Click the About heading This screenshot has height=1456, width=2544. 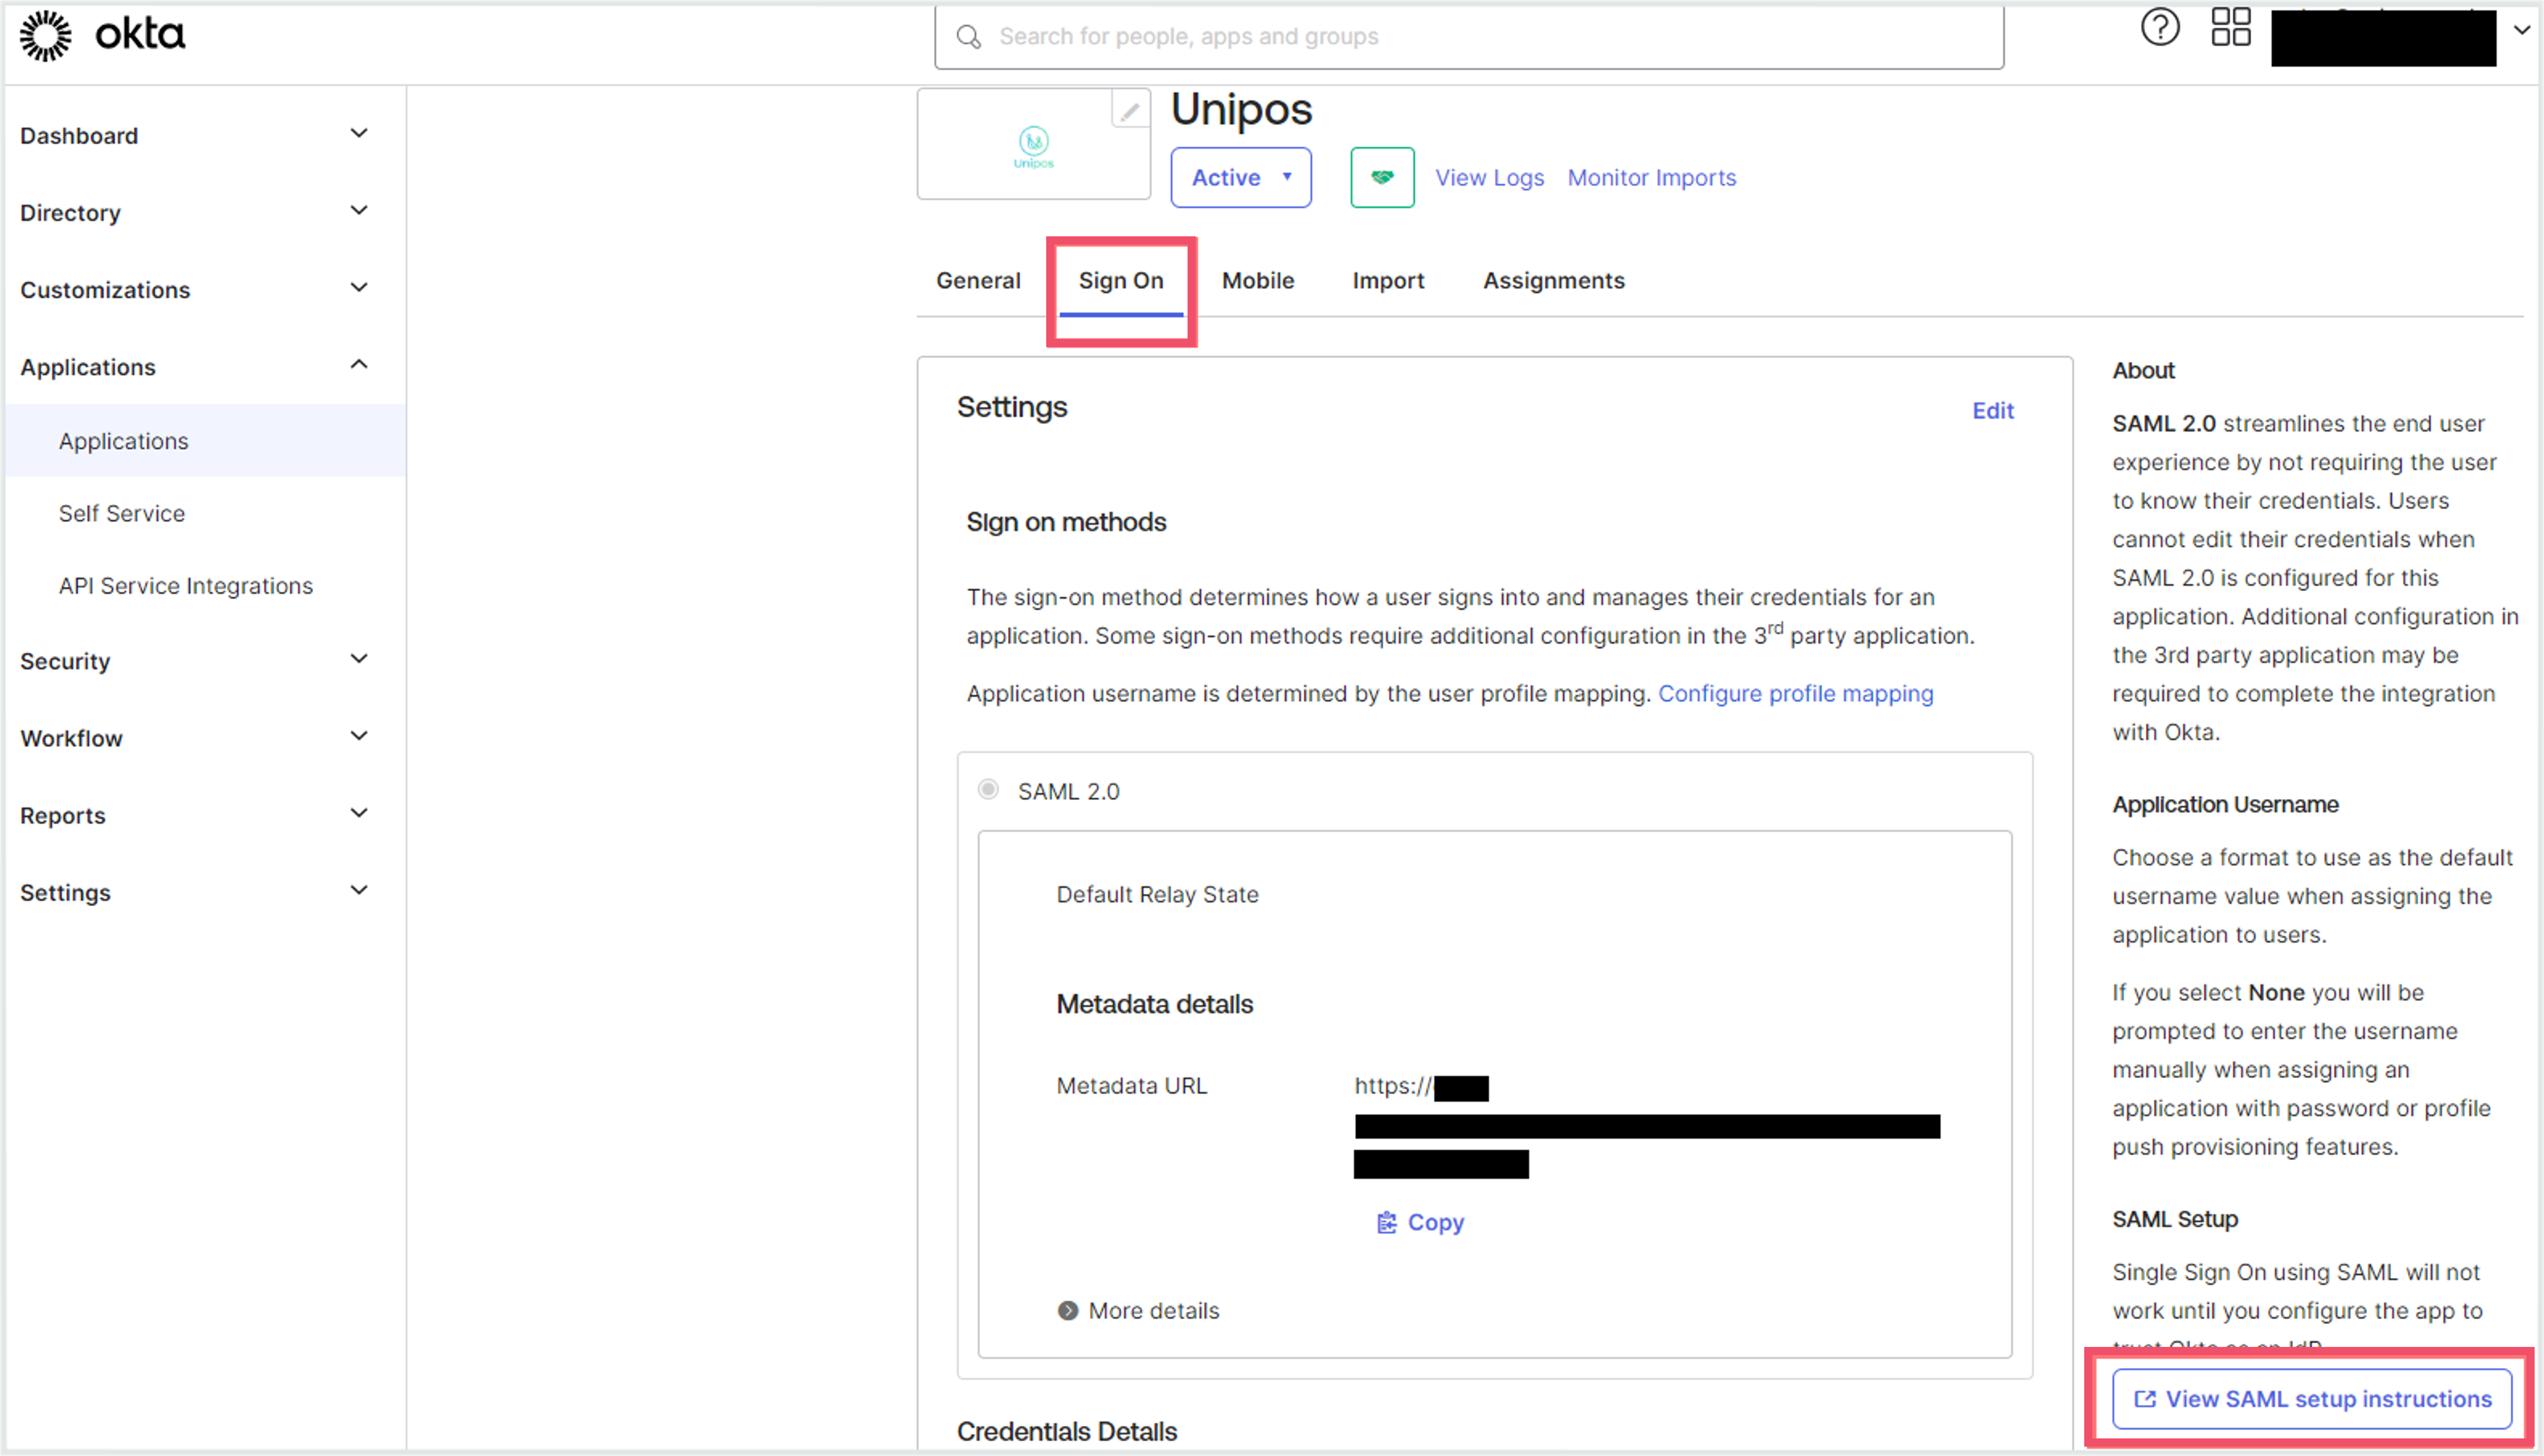(x=2143, y=370)
